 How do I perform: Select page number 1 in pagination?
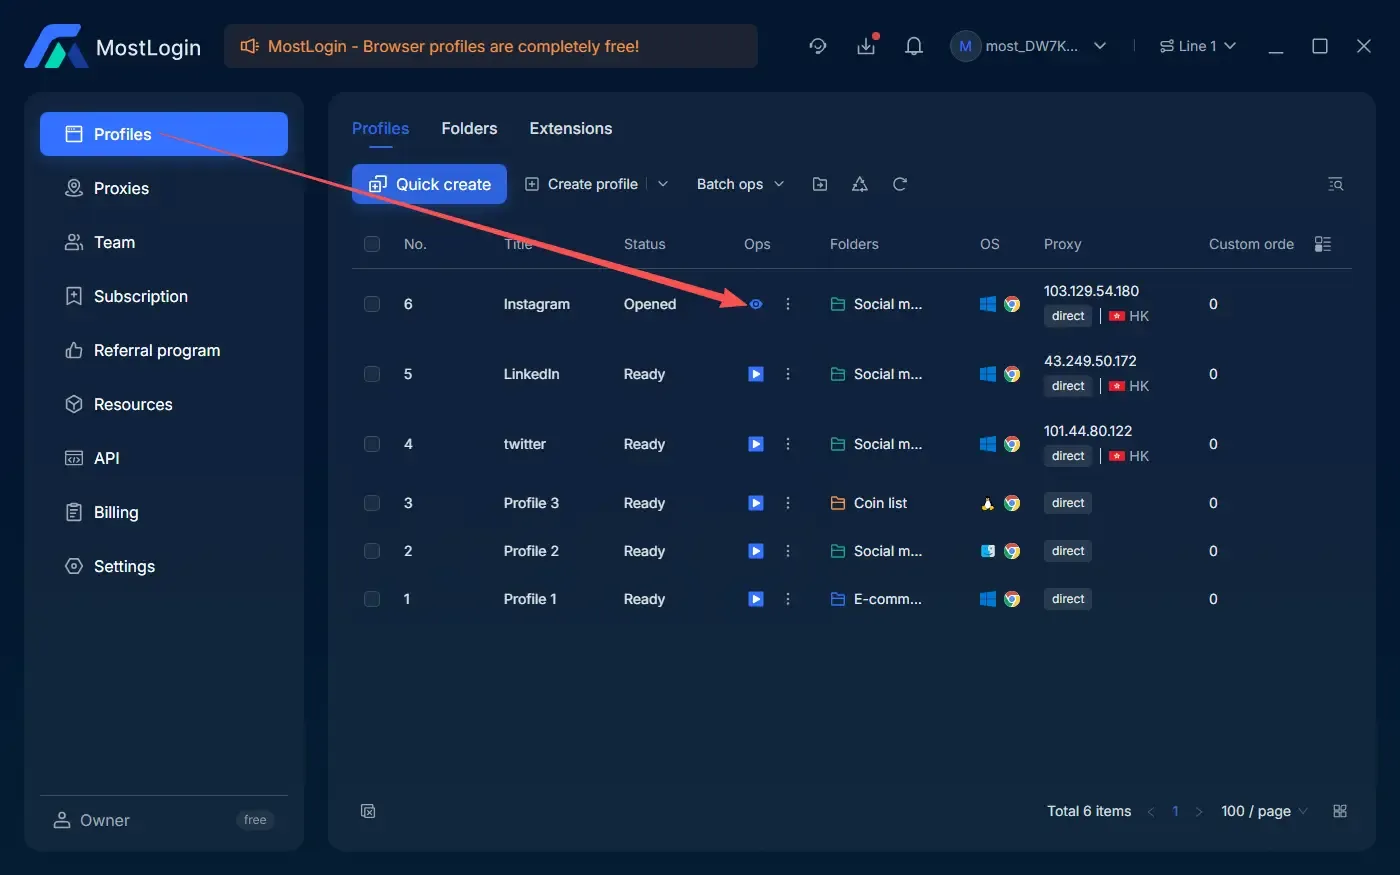(1175, 811)
